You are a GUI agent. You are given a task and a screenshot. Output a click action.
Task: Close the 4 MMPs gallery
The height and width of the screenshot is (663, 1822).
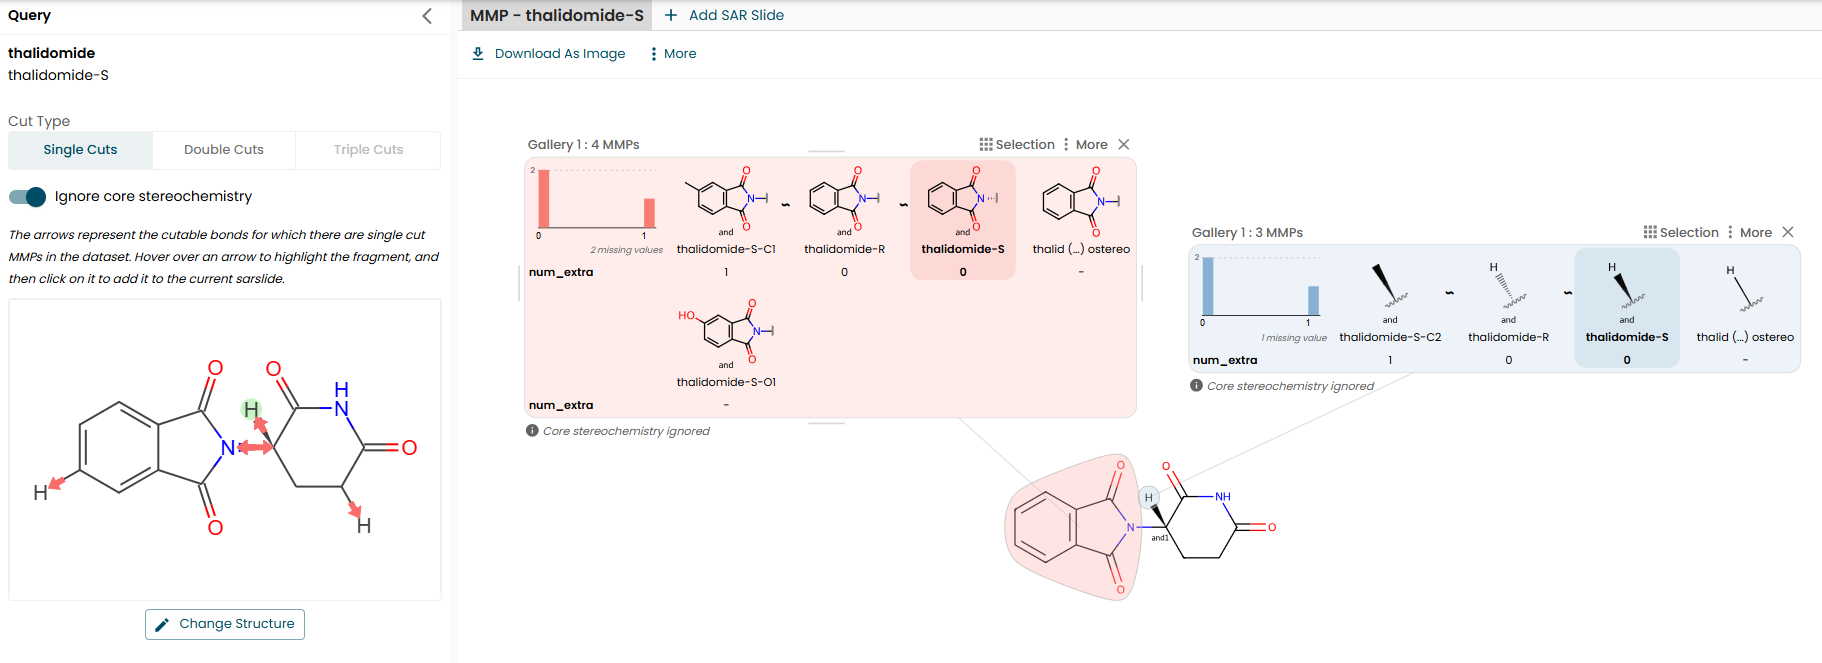click(1124, 145)
